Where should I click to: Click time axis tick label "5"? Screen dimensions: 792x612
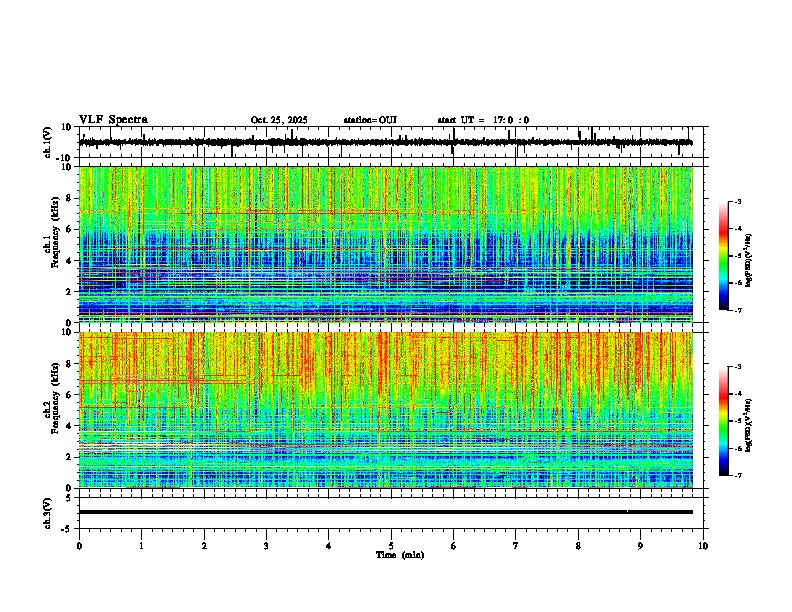[x=391, y=546]
